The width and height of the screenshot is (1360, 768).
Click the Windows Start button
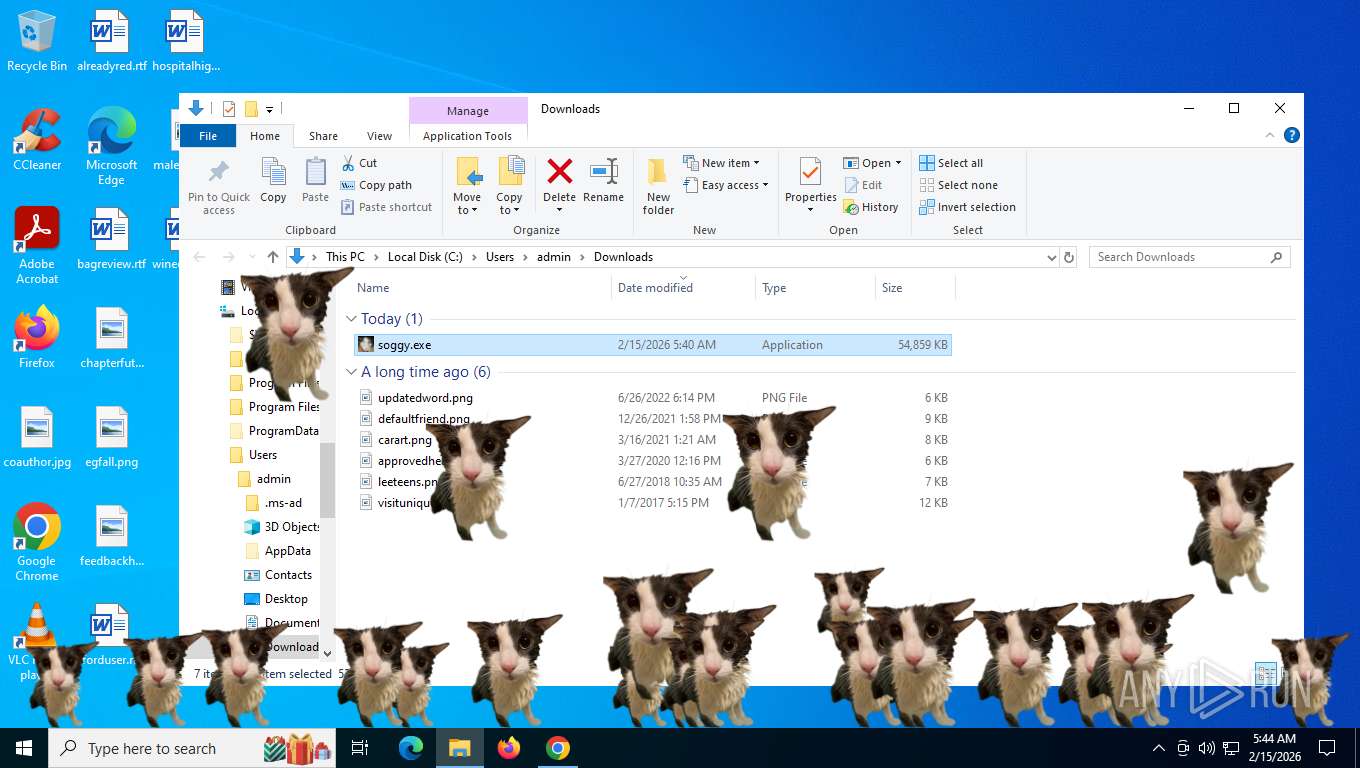point(23,748)
